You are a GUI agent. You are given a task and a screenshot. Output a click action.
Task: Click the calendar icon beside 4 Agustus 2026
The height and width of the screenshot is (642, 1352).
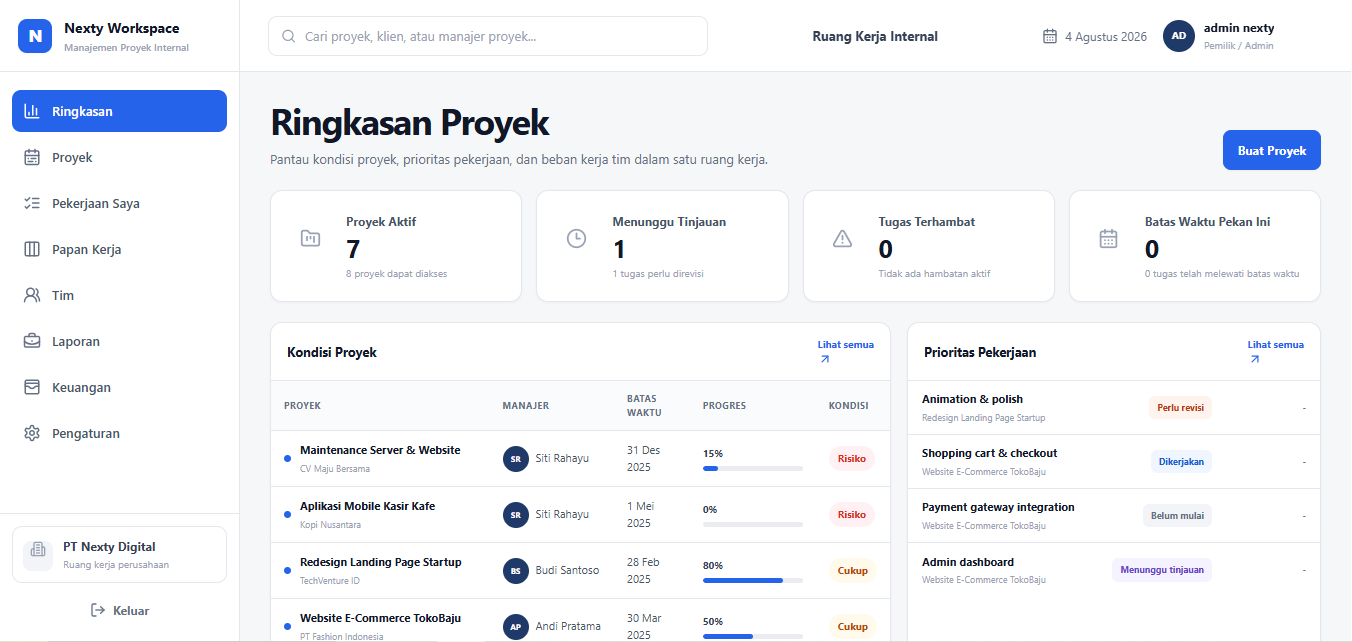click(x=1050, y=36)
